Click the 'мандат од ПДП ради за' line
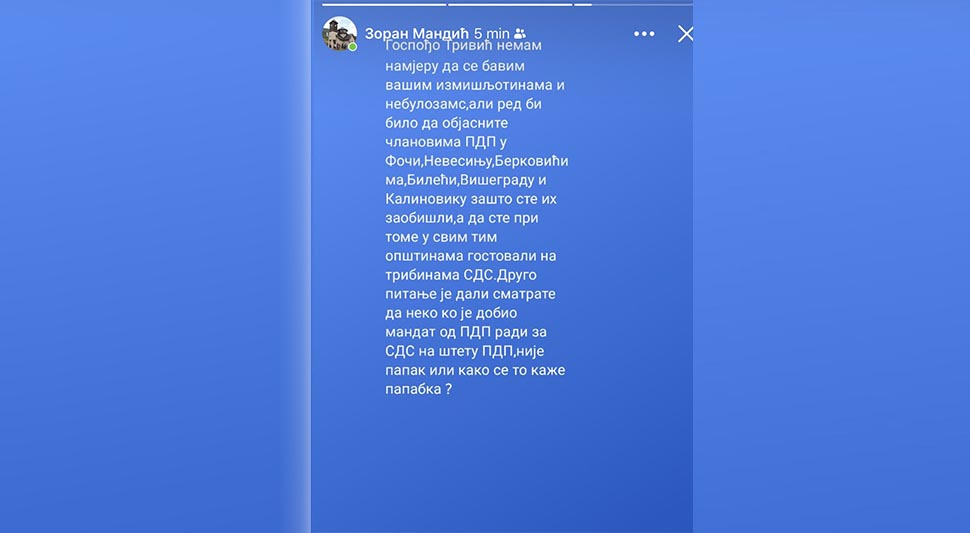Image resolution: width=970 pixels, height=533 pixels. 466,332
